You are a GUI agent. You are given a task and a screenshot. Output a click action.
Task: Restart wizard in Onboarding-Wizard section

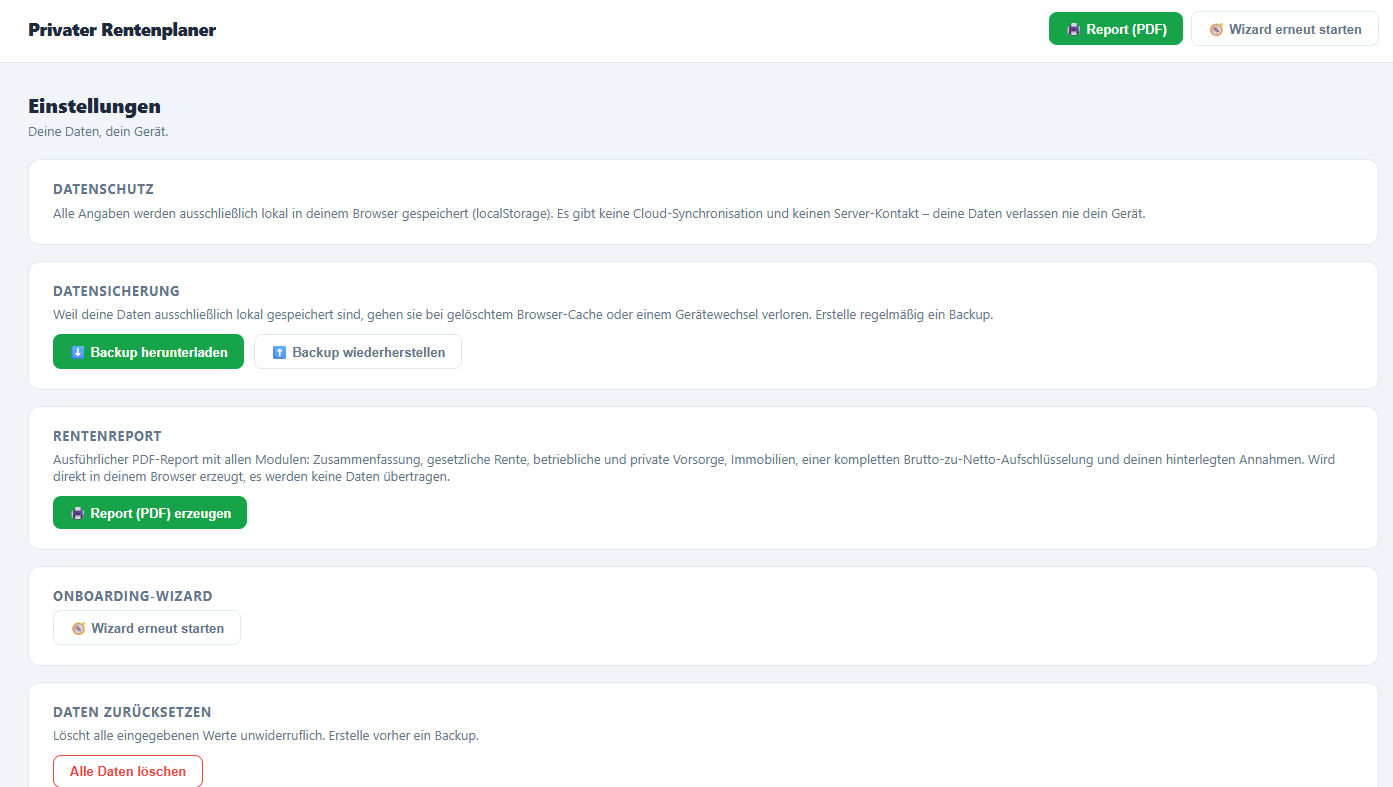click(147, 628)
